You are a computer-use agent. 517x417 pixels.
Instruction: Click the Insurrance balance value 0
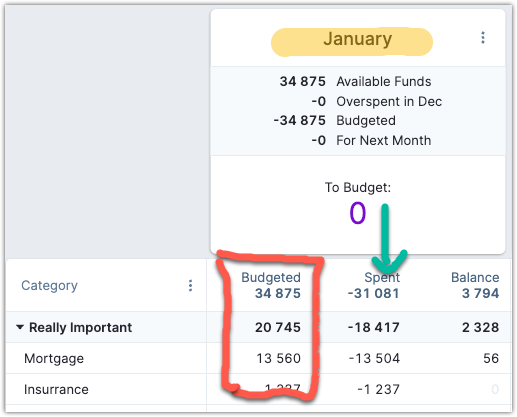click(495, 389)
